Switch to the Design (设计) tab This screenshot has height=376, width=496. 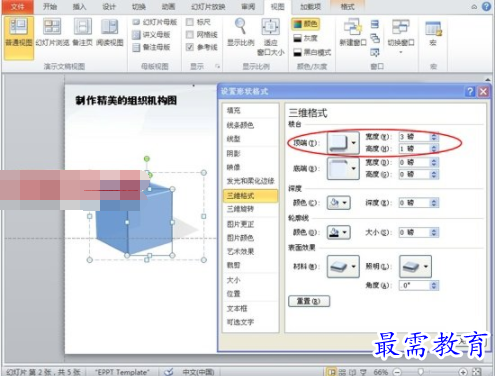[109, 7]
